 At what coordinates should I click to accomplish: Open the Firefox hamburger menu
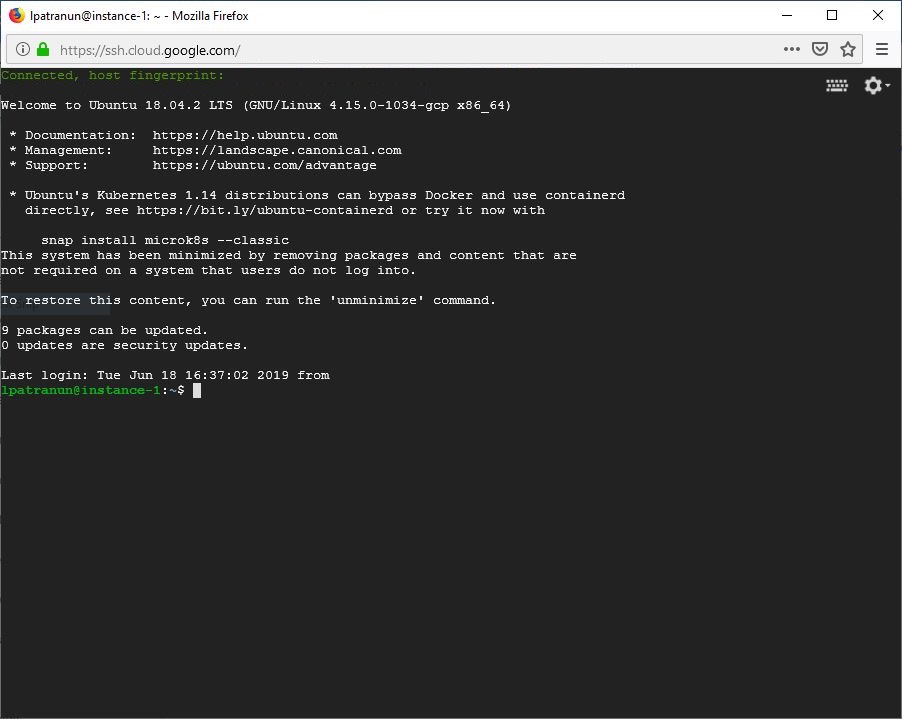[882, 49]
